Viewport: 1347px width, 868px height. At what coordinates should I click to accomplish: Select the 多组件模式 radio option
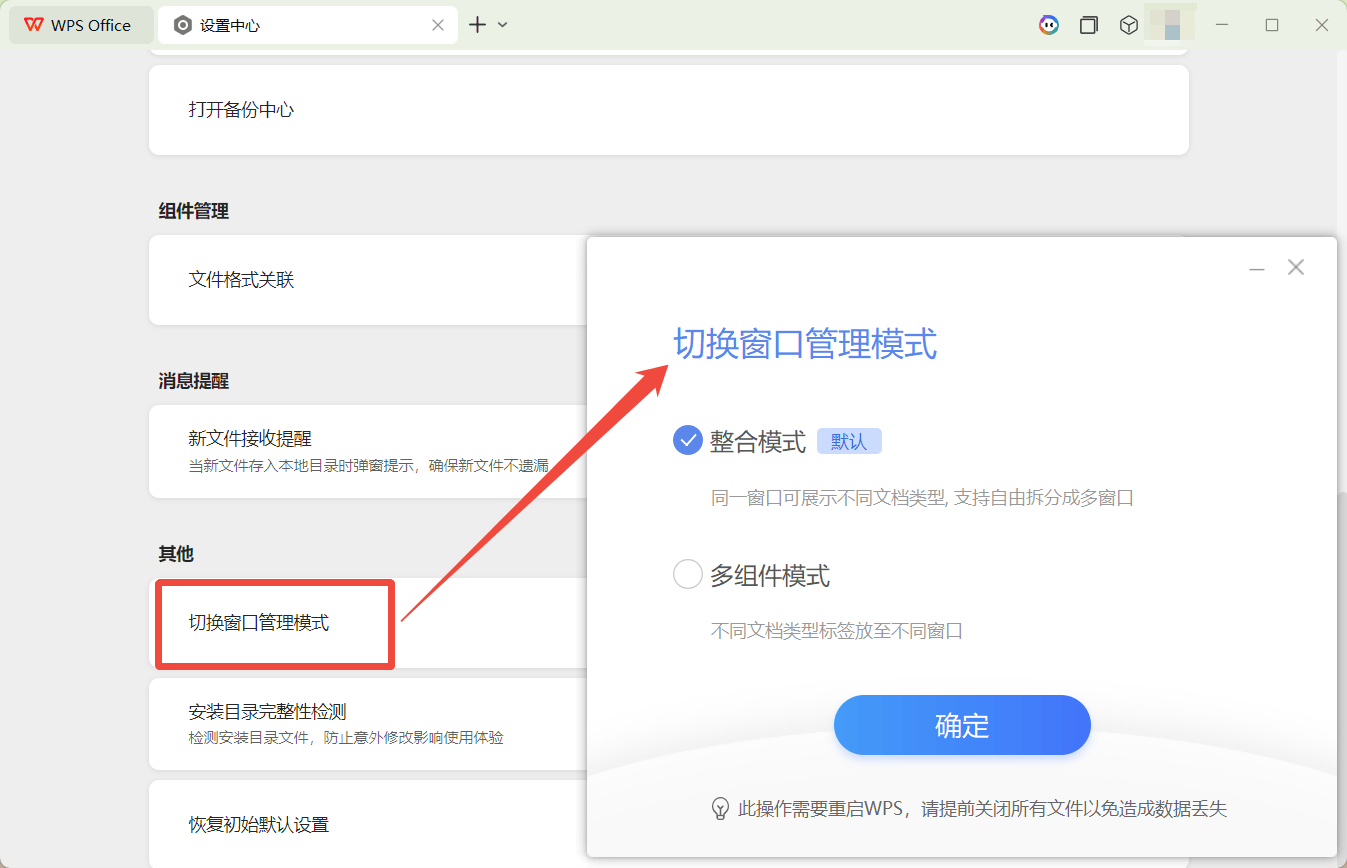click(688, 575)
